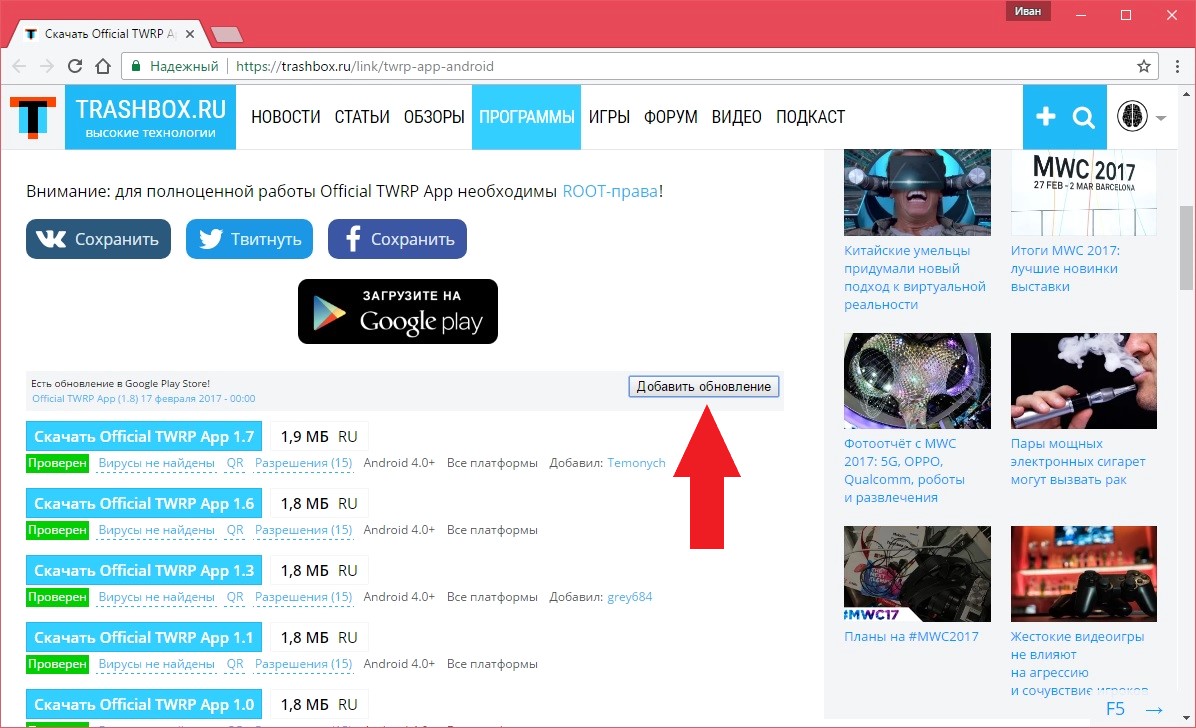Screen dimensions: 1196x728
Task: Open a new browser tab
Action: coord(227,34)
